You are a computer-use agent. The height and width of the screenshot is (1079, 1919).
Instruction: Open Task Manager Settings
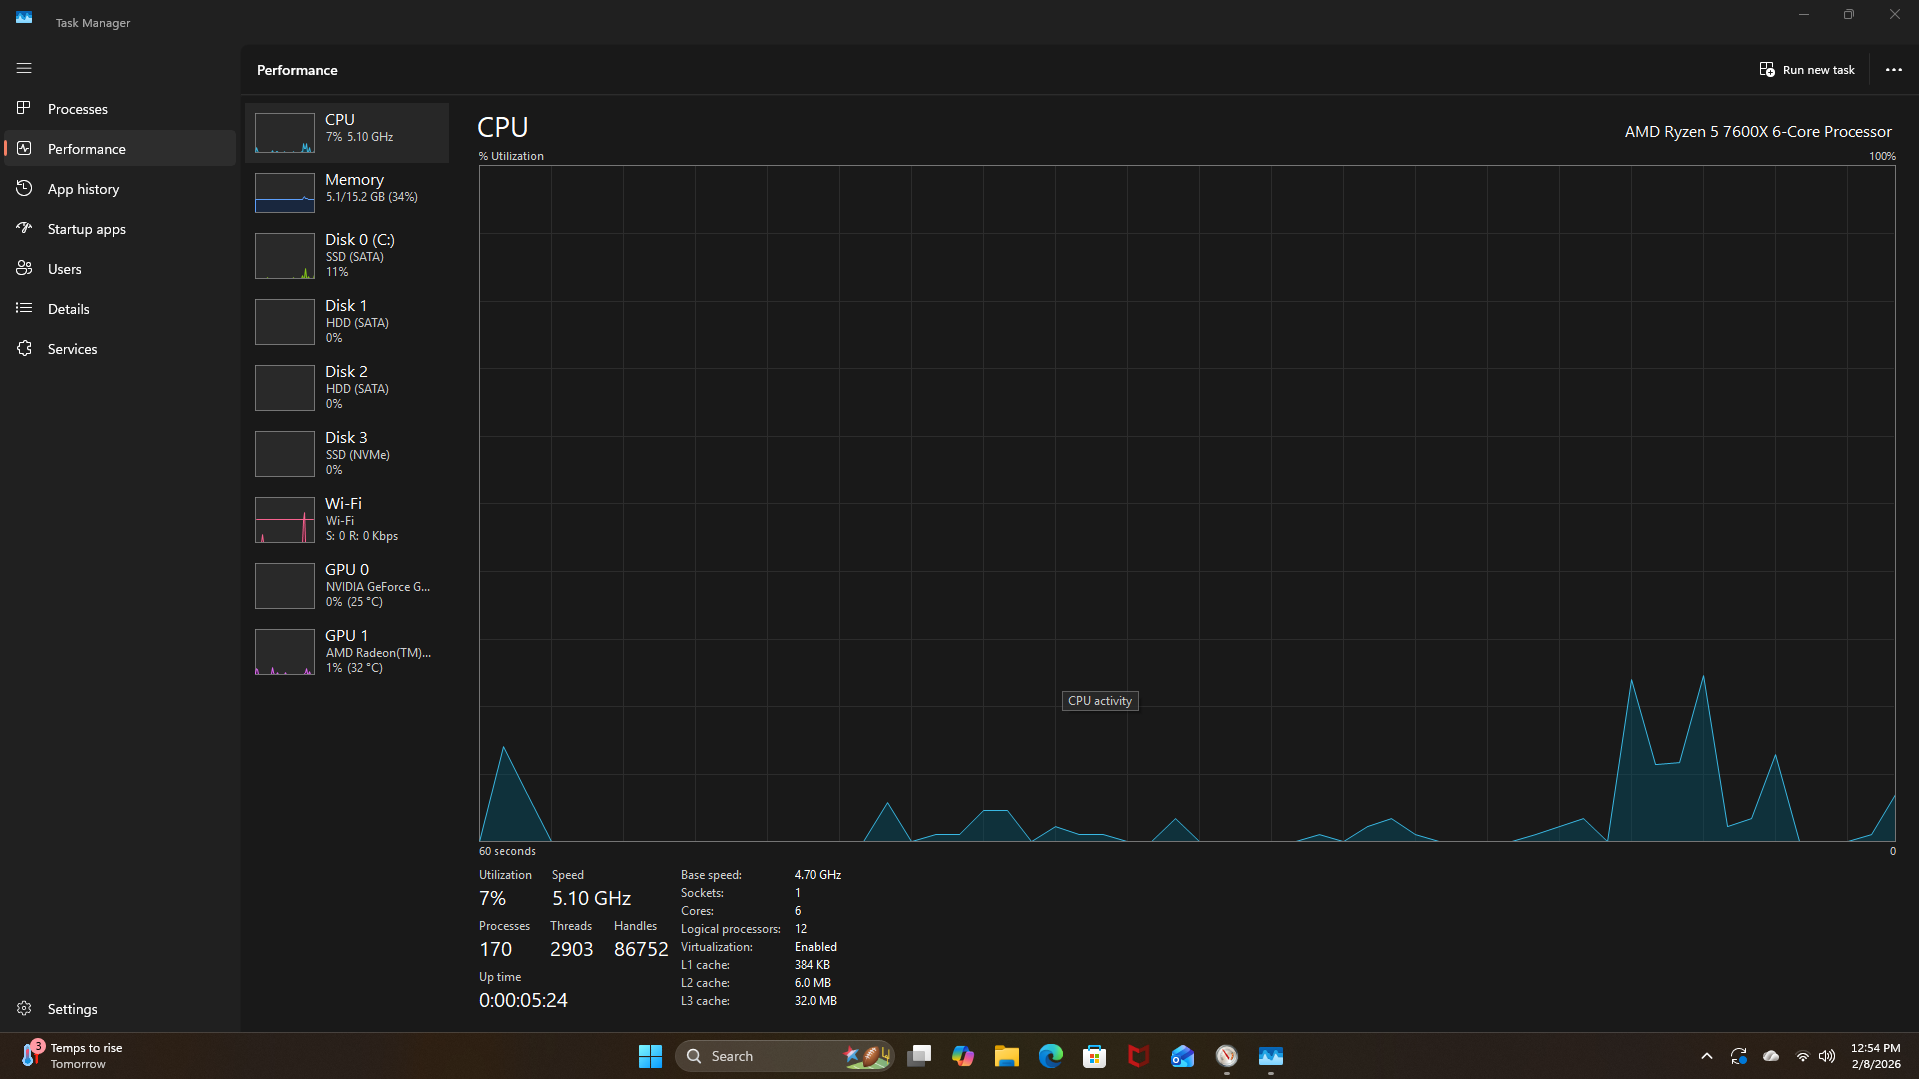[72, 1009]
